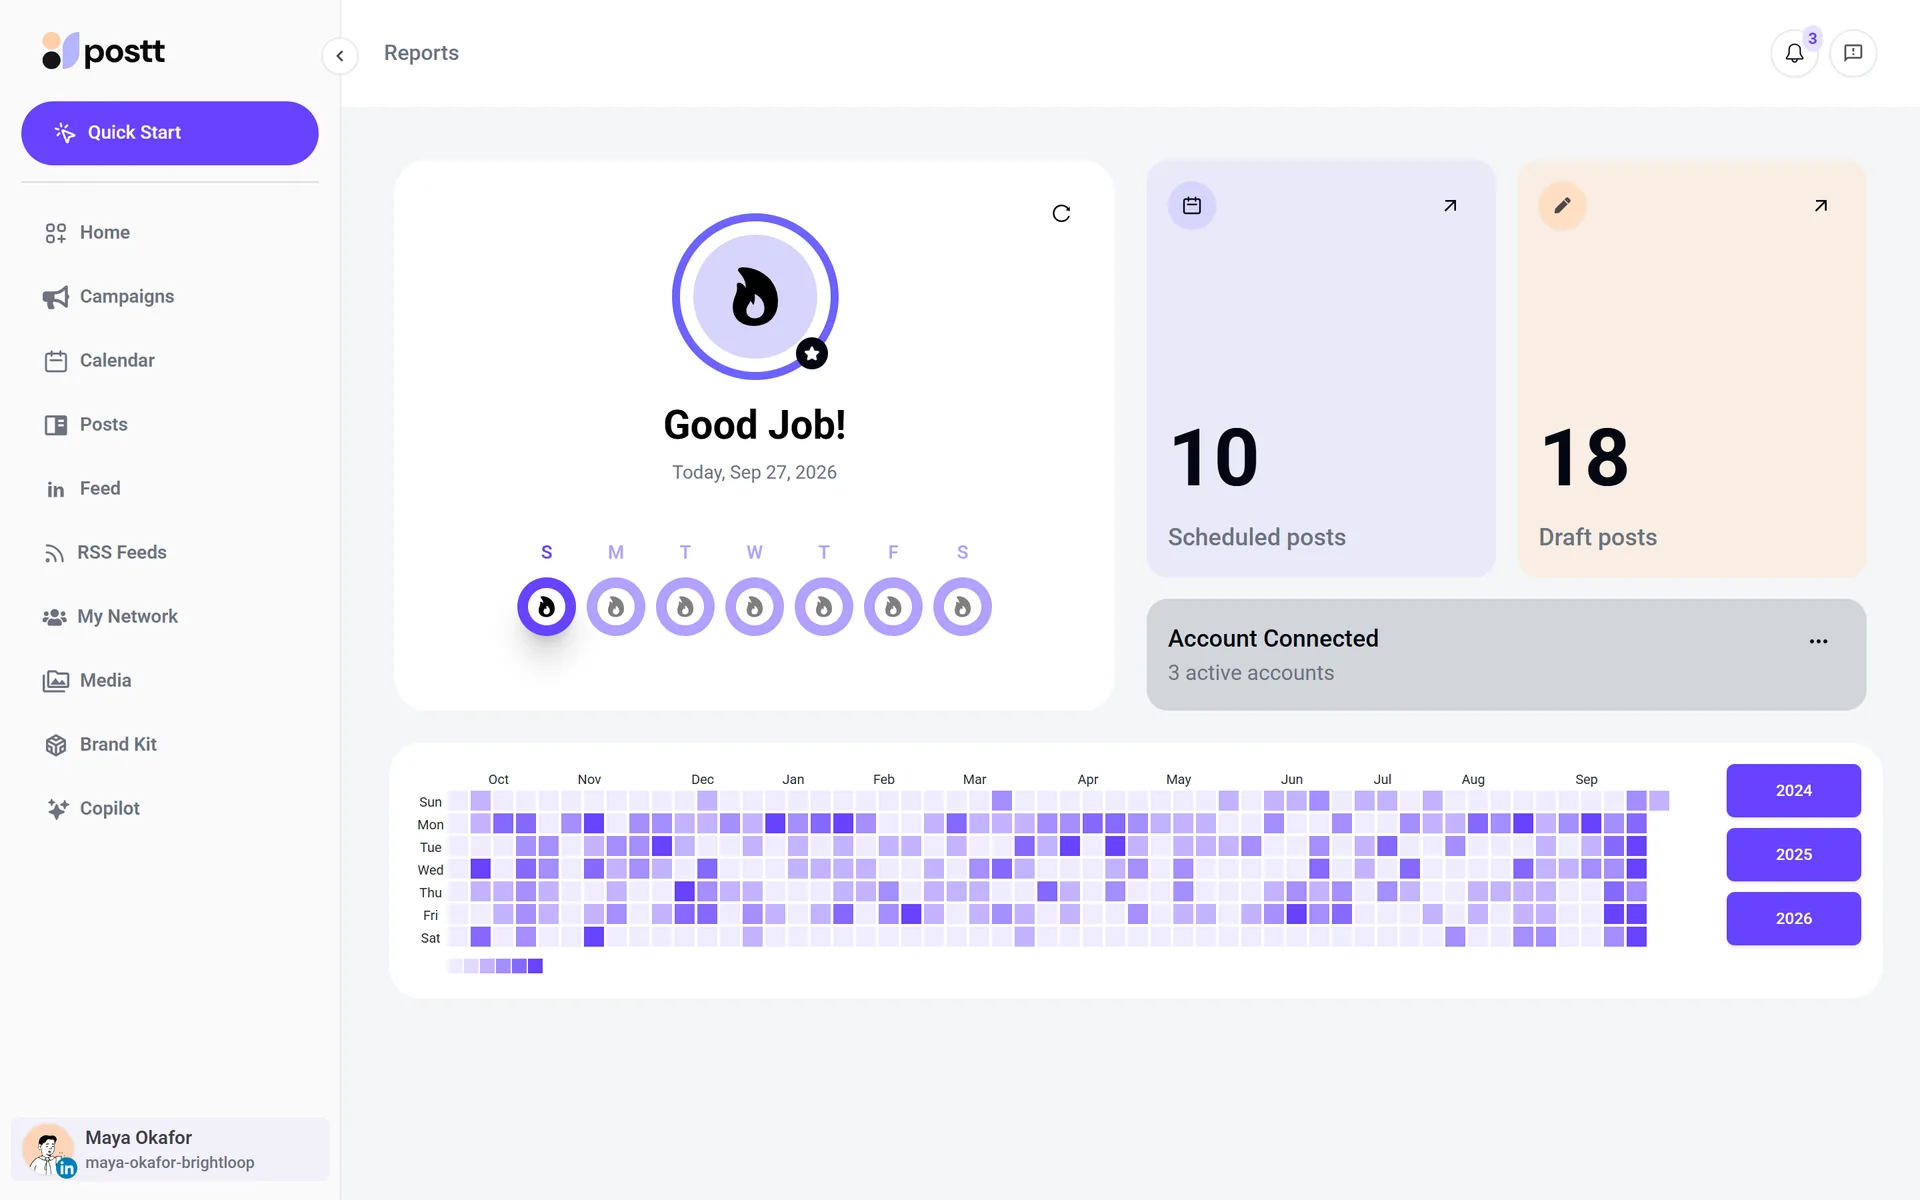Viewport: 1920px width, 1200px height.
Task: Open the notifications bell
Action: click(1794, 53)
